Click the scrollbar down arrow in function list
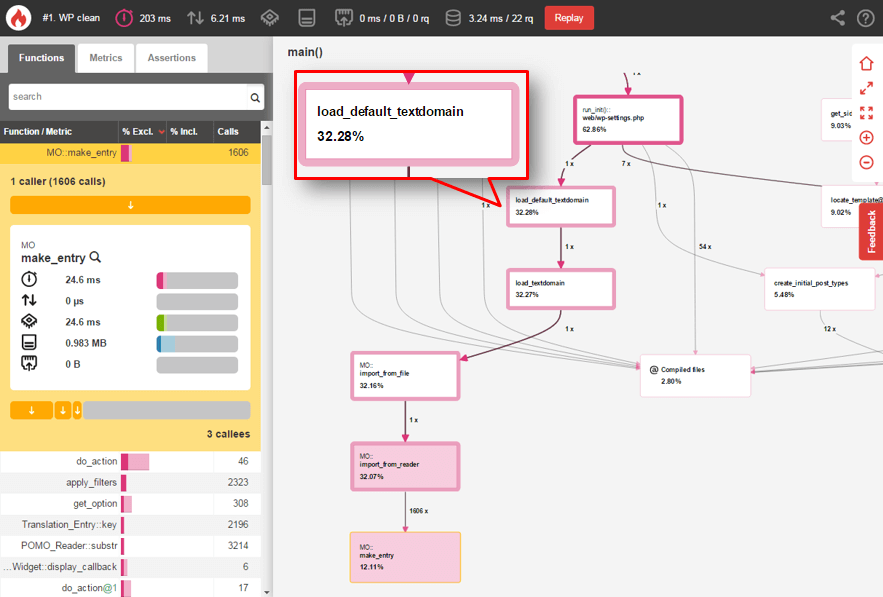The image size is (883, 597). point(267,592)
